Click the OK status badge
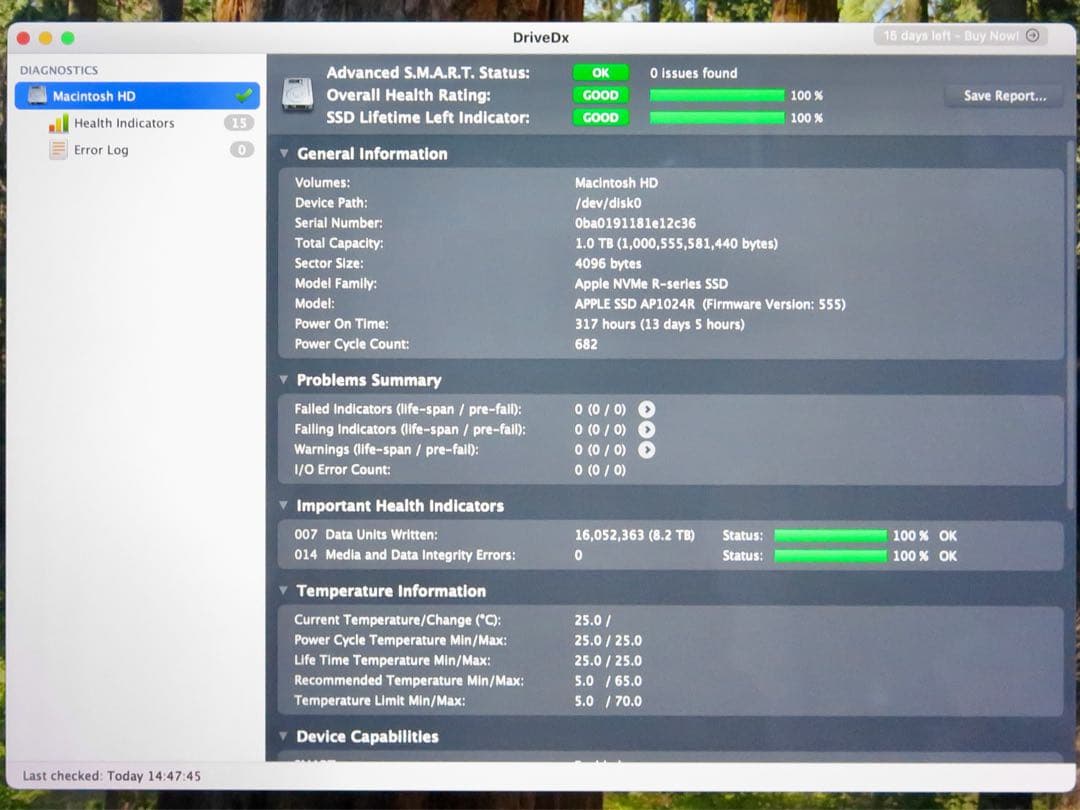Screen dimensions: 1080x810 click(x=600, y=72)
